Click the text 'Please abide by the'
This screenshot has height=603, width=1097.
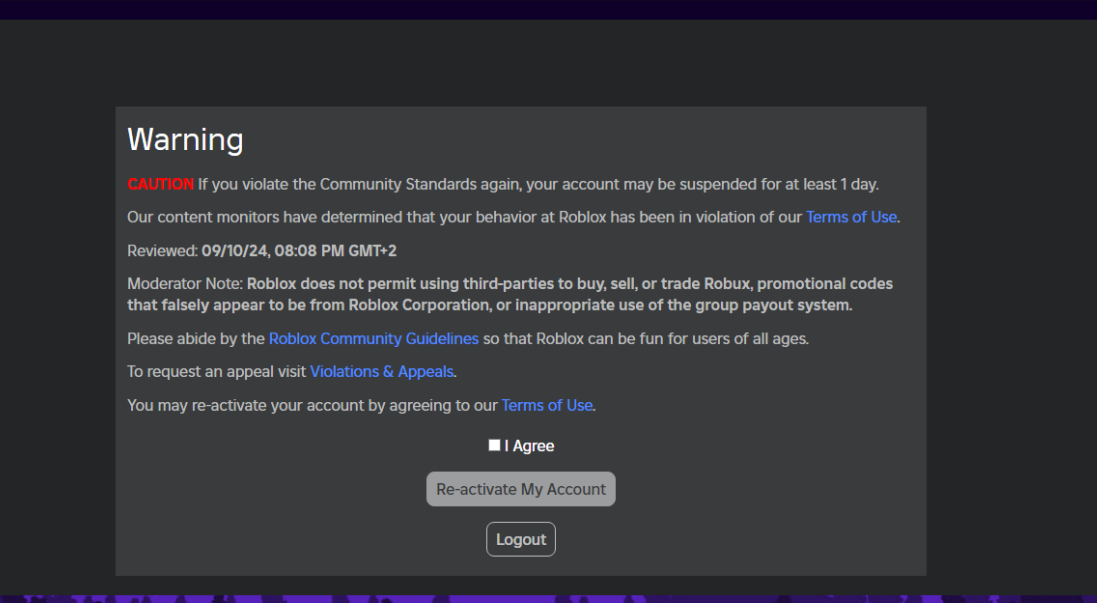coord(196,339)
